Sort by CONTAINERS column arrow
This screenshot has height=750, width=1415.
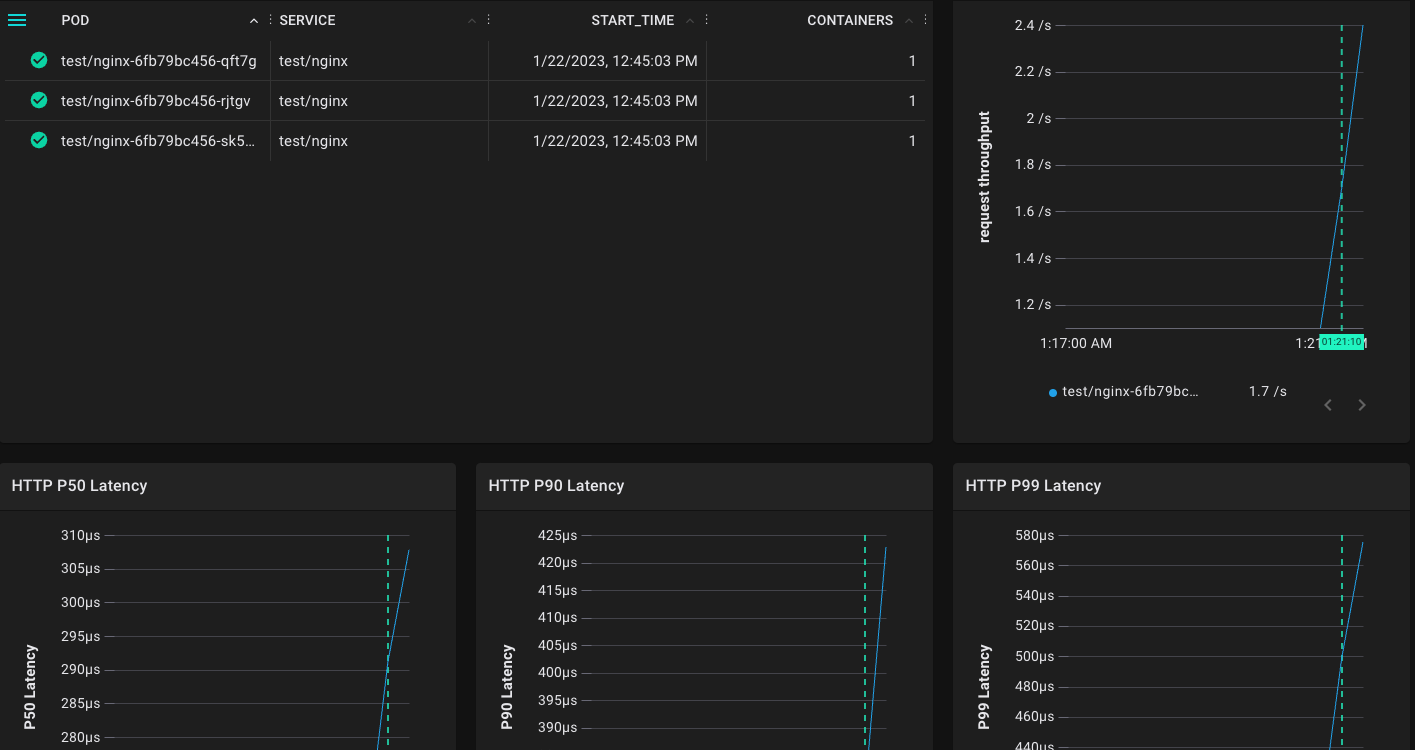tap(909, 21)
